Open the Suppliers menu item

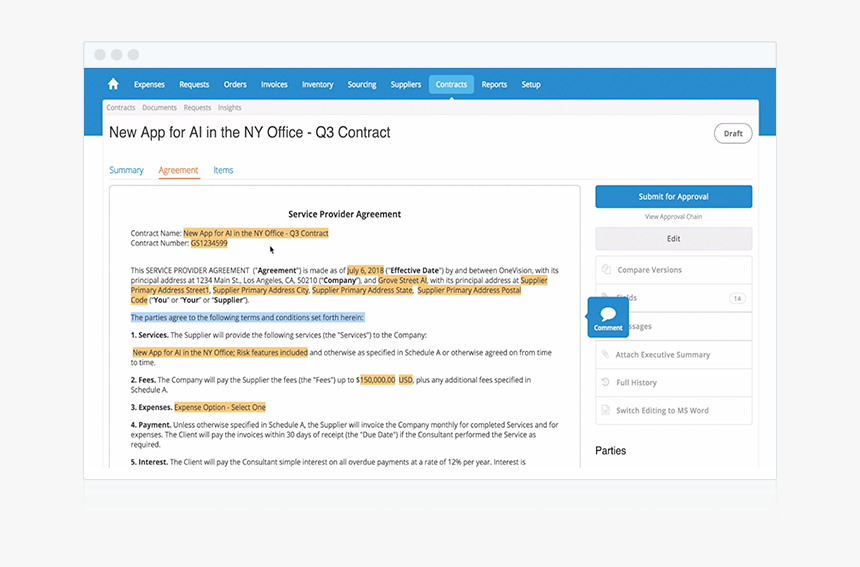pyautogui.click(x=406, y=85)
